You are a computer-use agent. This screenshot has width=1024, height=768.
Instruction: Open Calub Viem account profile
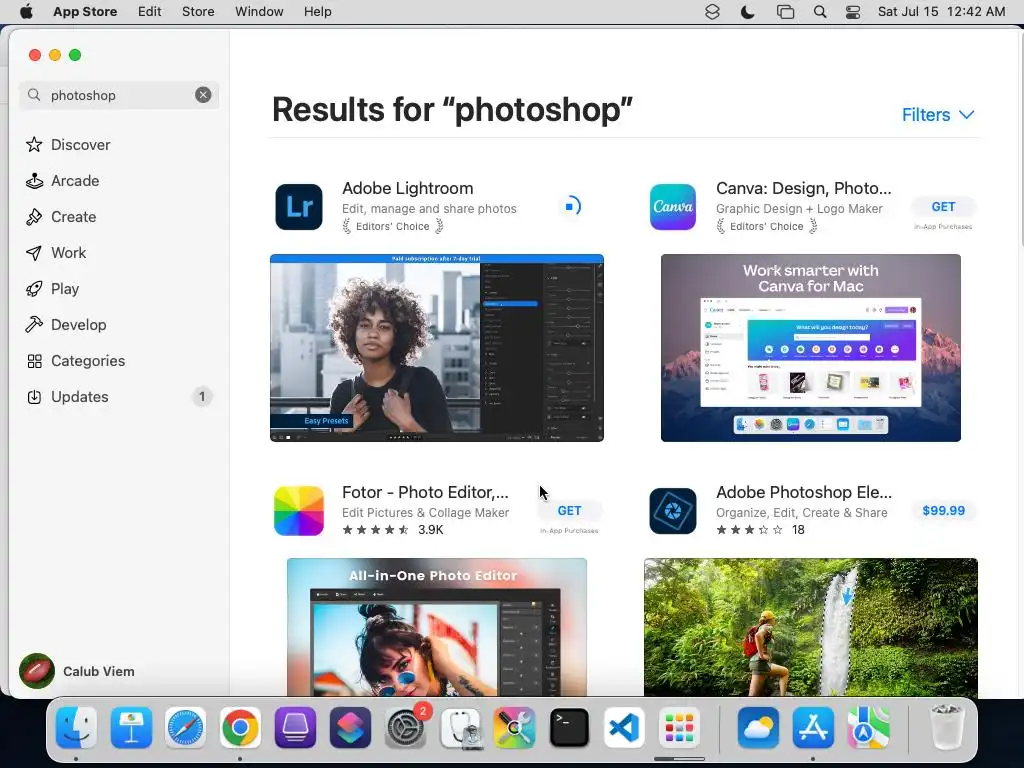(x=77, y=671)
